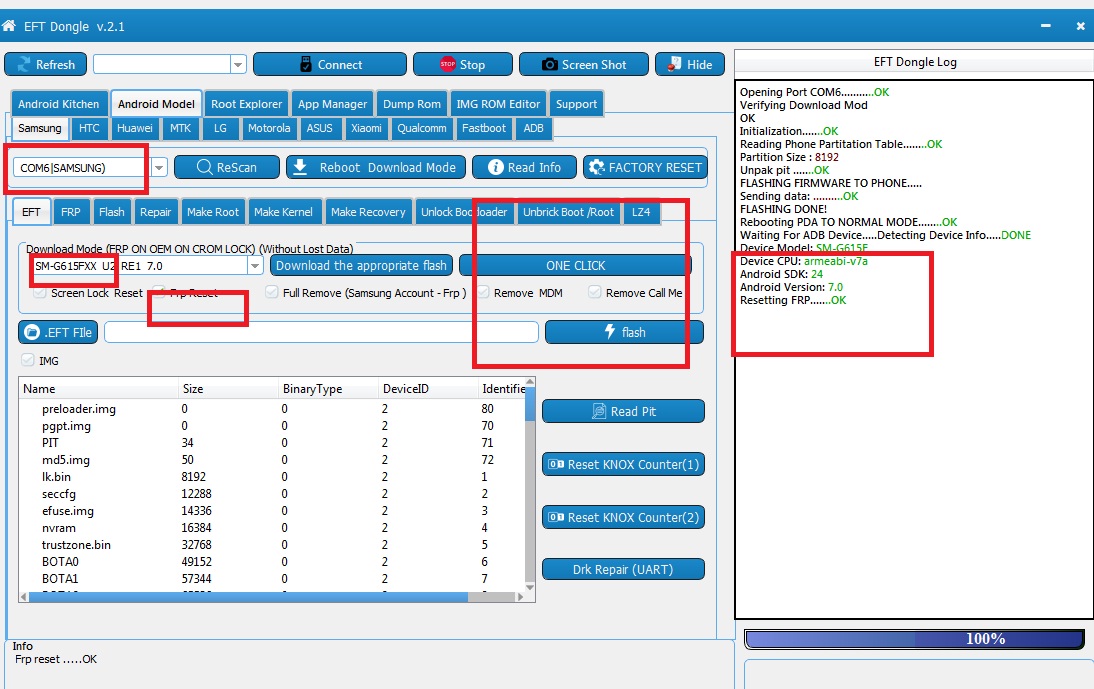
Task: Open the ADB tab
Action: coord(534,128)
